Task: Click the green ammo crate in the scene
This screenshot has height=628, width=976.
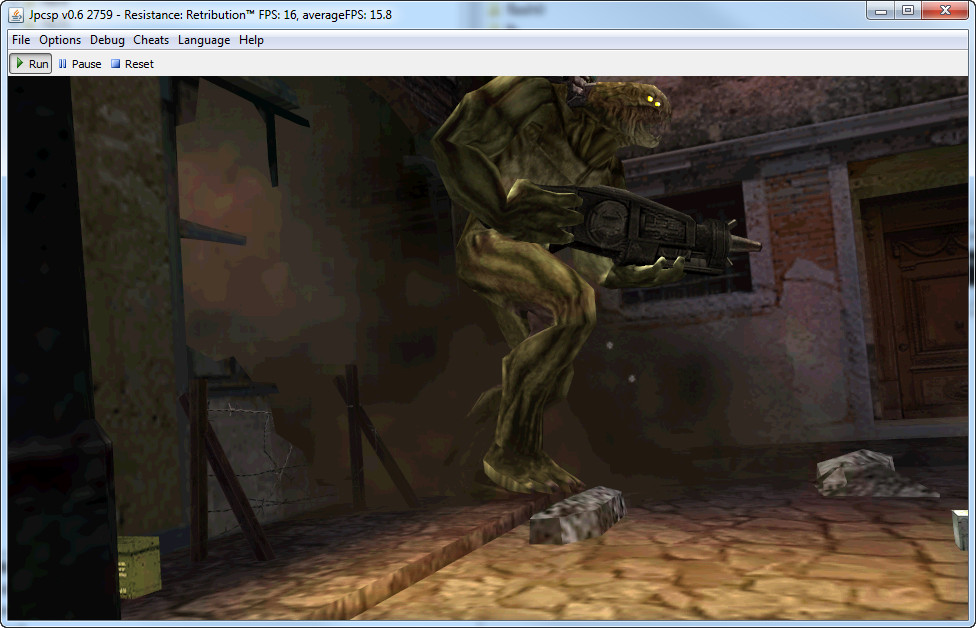Action: click(138, 567)
